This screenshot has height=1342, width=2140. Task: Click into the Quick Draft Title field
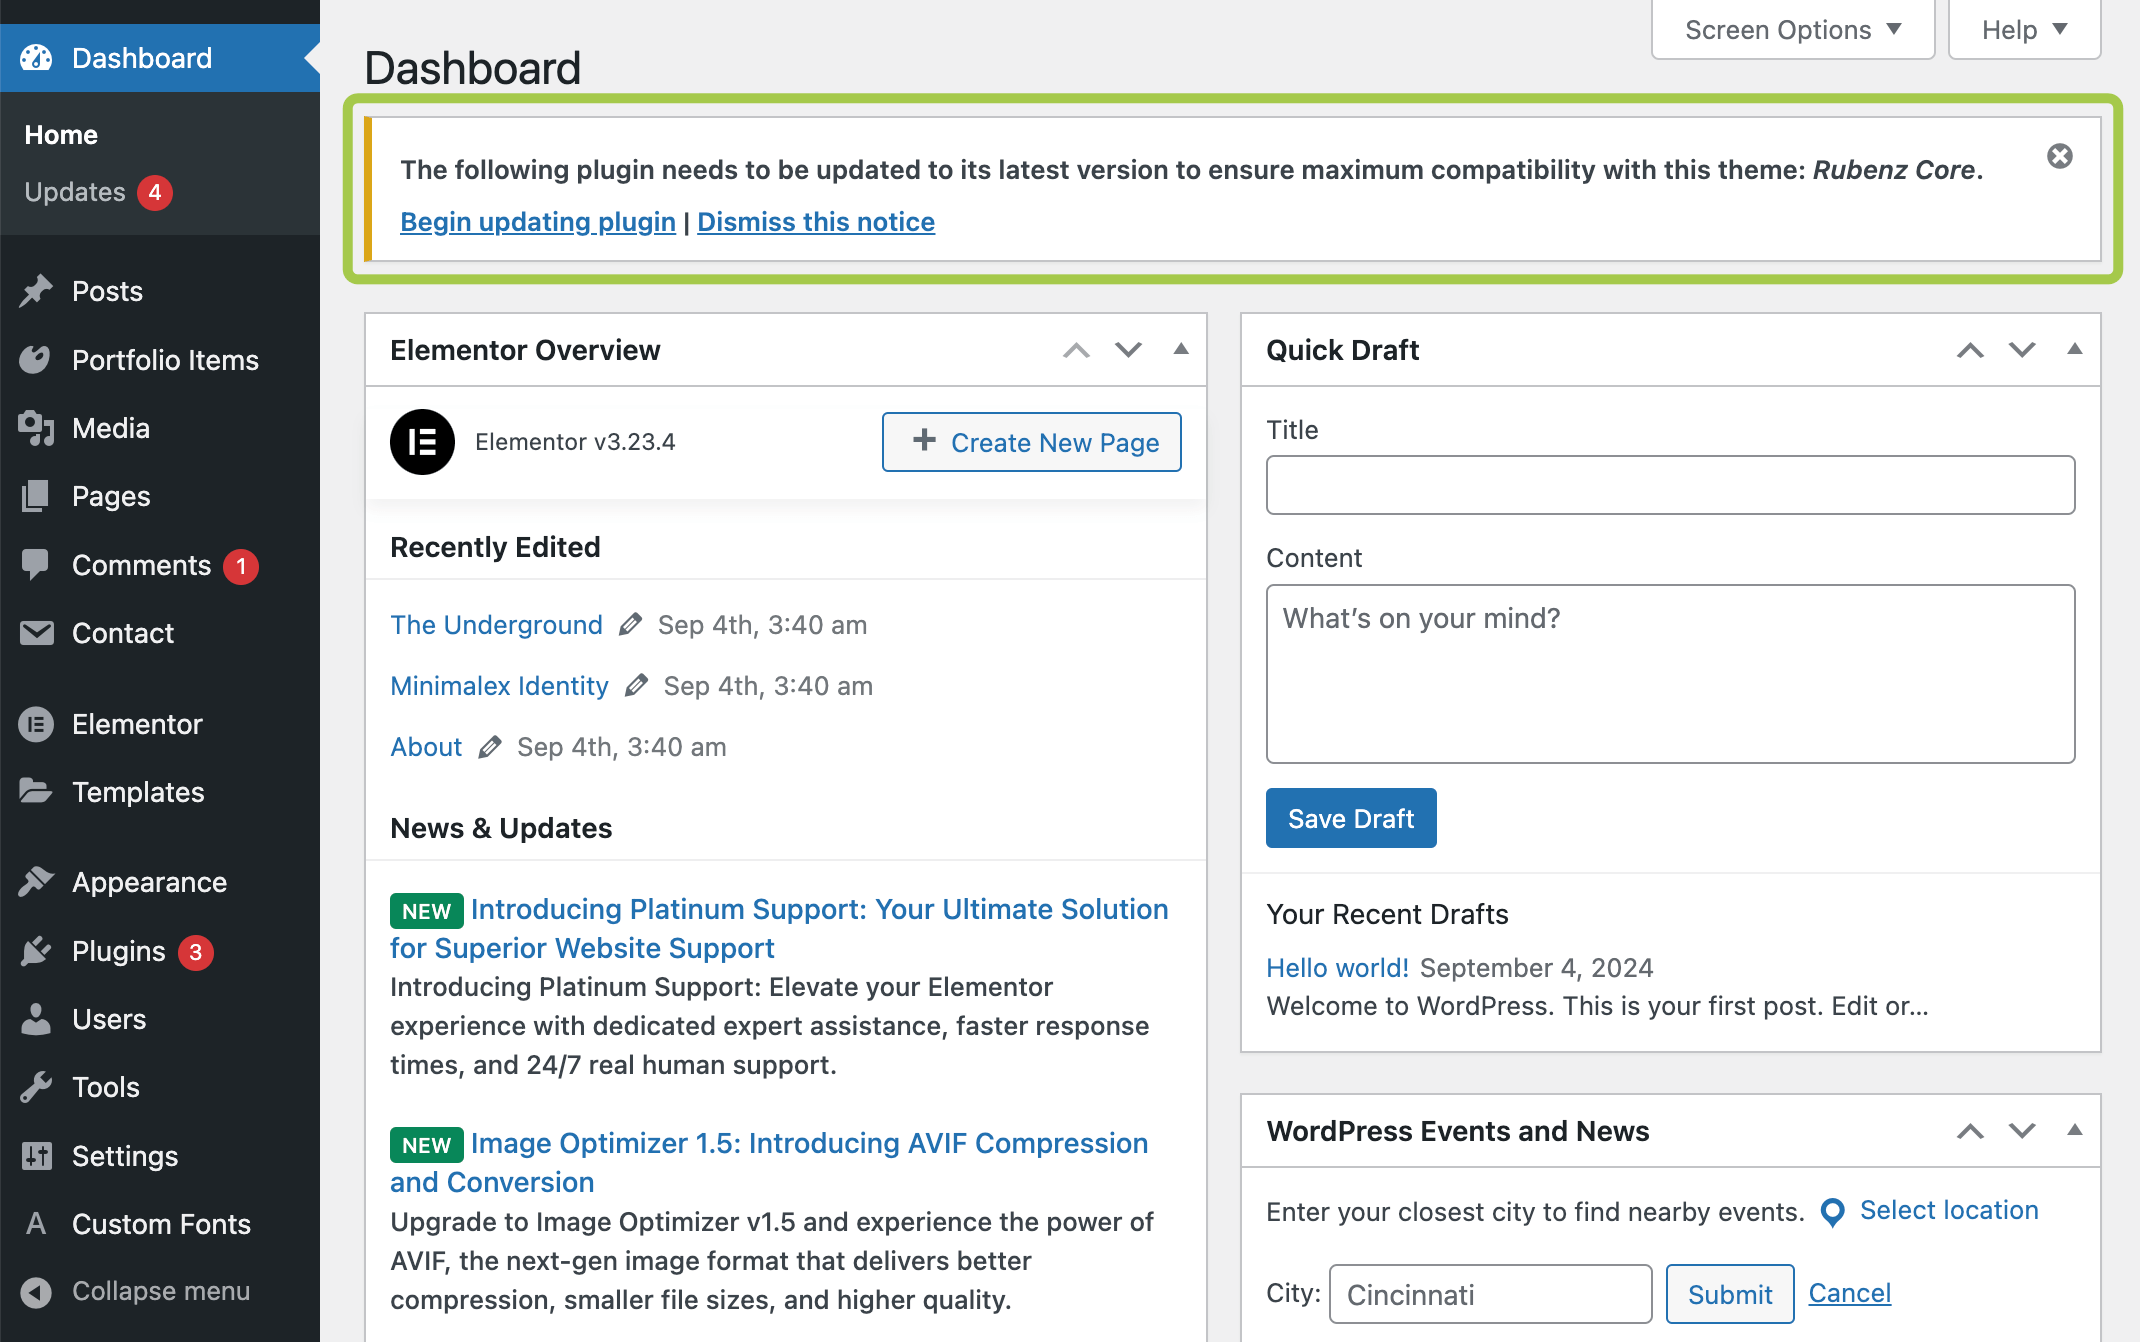click(x=1670, y=486)
